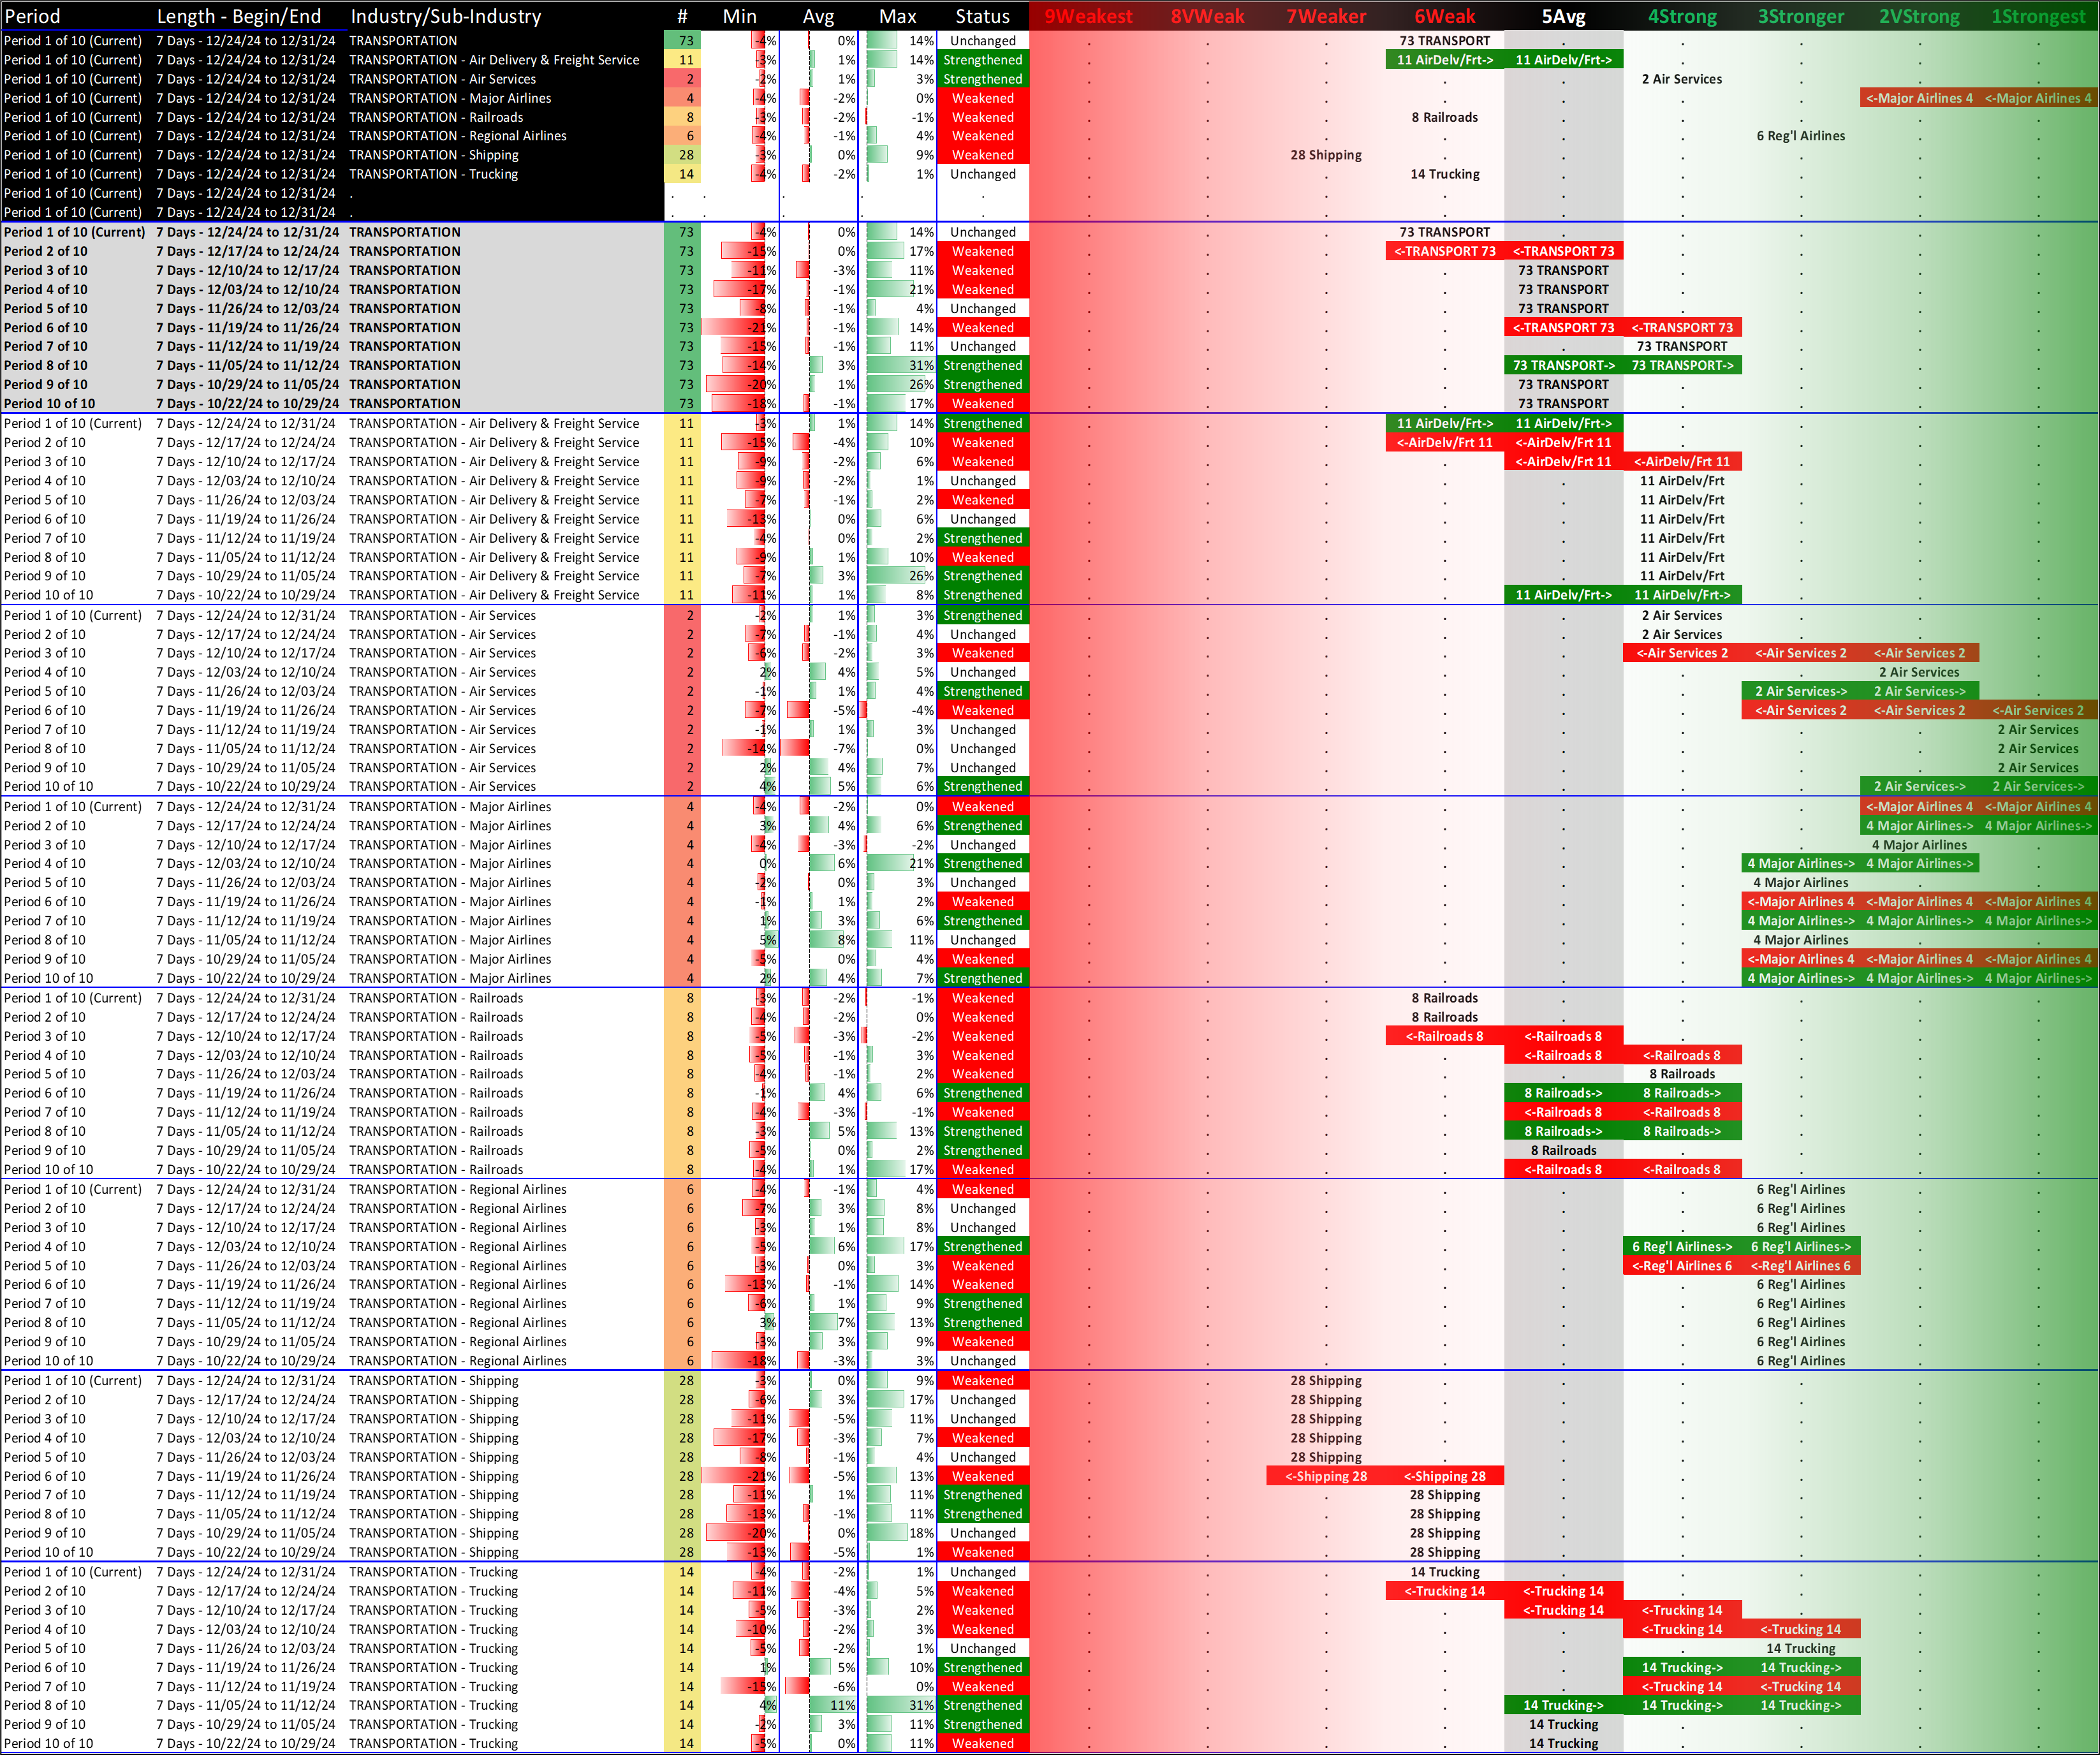This screenshot has height=1755, width=2100.
Task: Click '14 Trucking->' cell in 5Avg column
Action: pyautogui.click(x=1563, y=1705)
